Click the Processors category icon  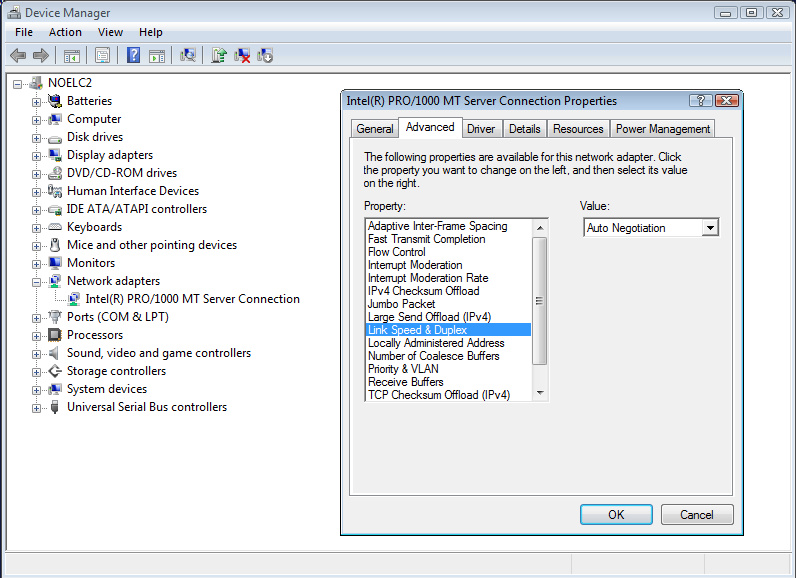point(55,335)
